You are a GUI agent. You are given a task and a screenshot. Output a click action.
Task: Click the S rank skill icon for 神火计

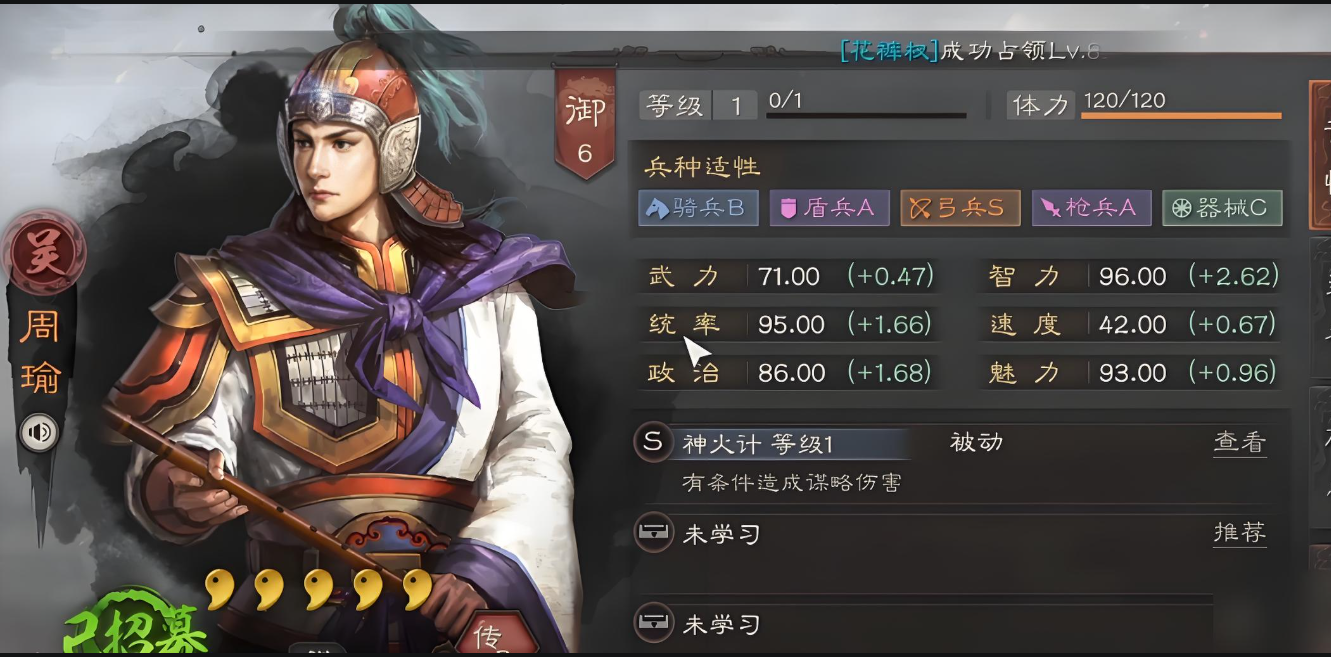pyautogui.click(x=653, y=442)
